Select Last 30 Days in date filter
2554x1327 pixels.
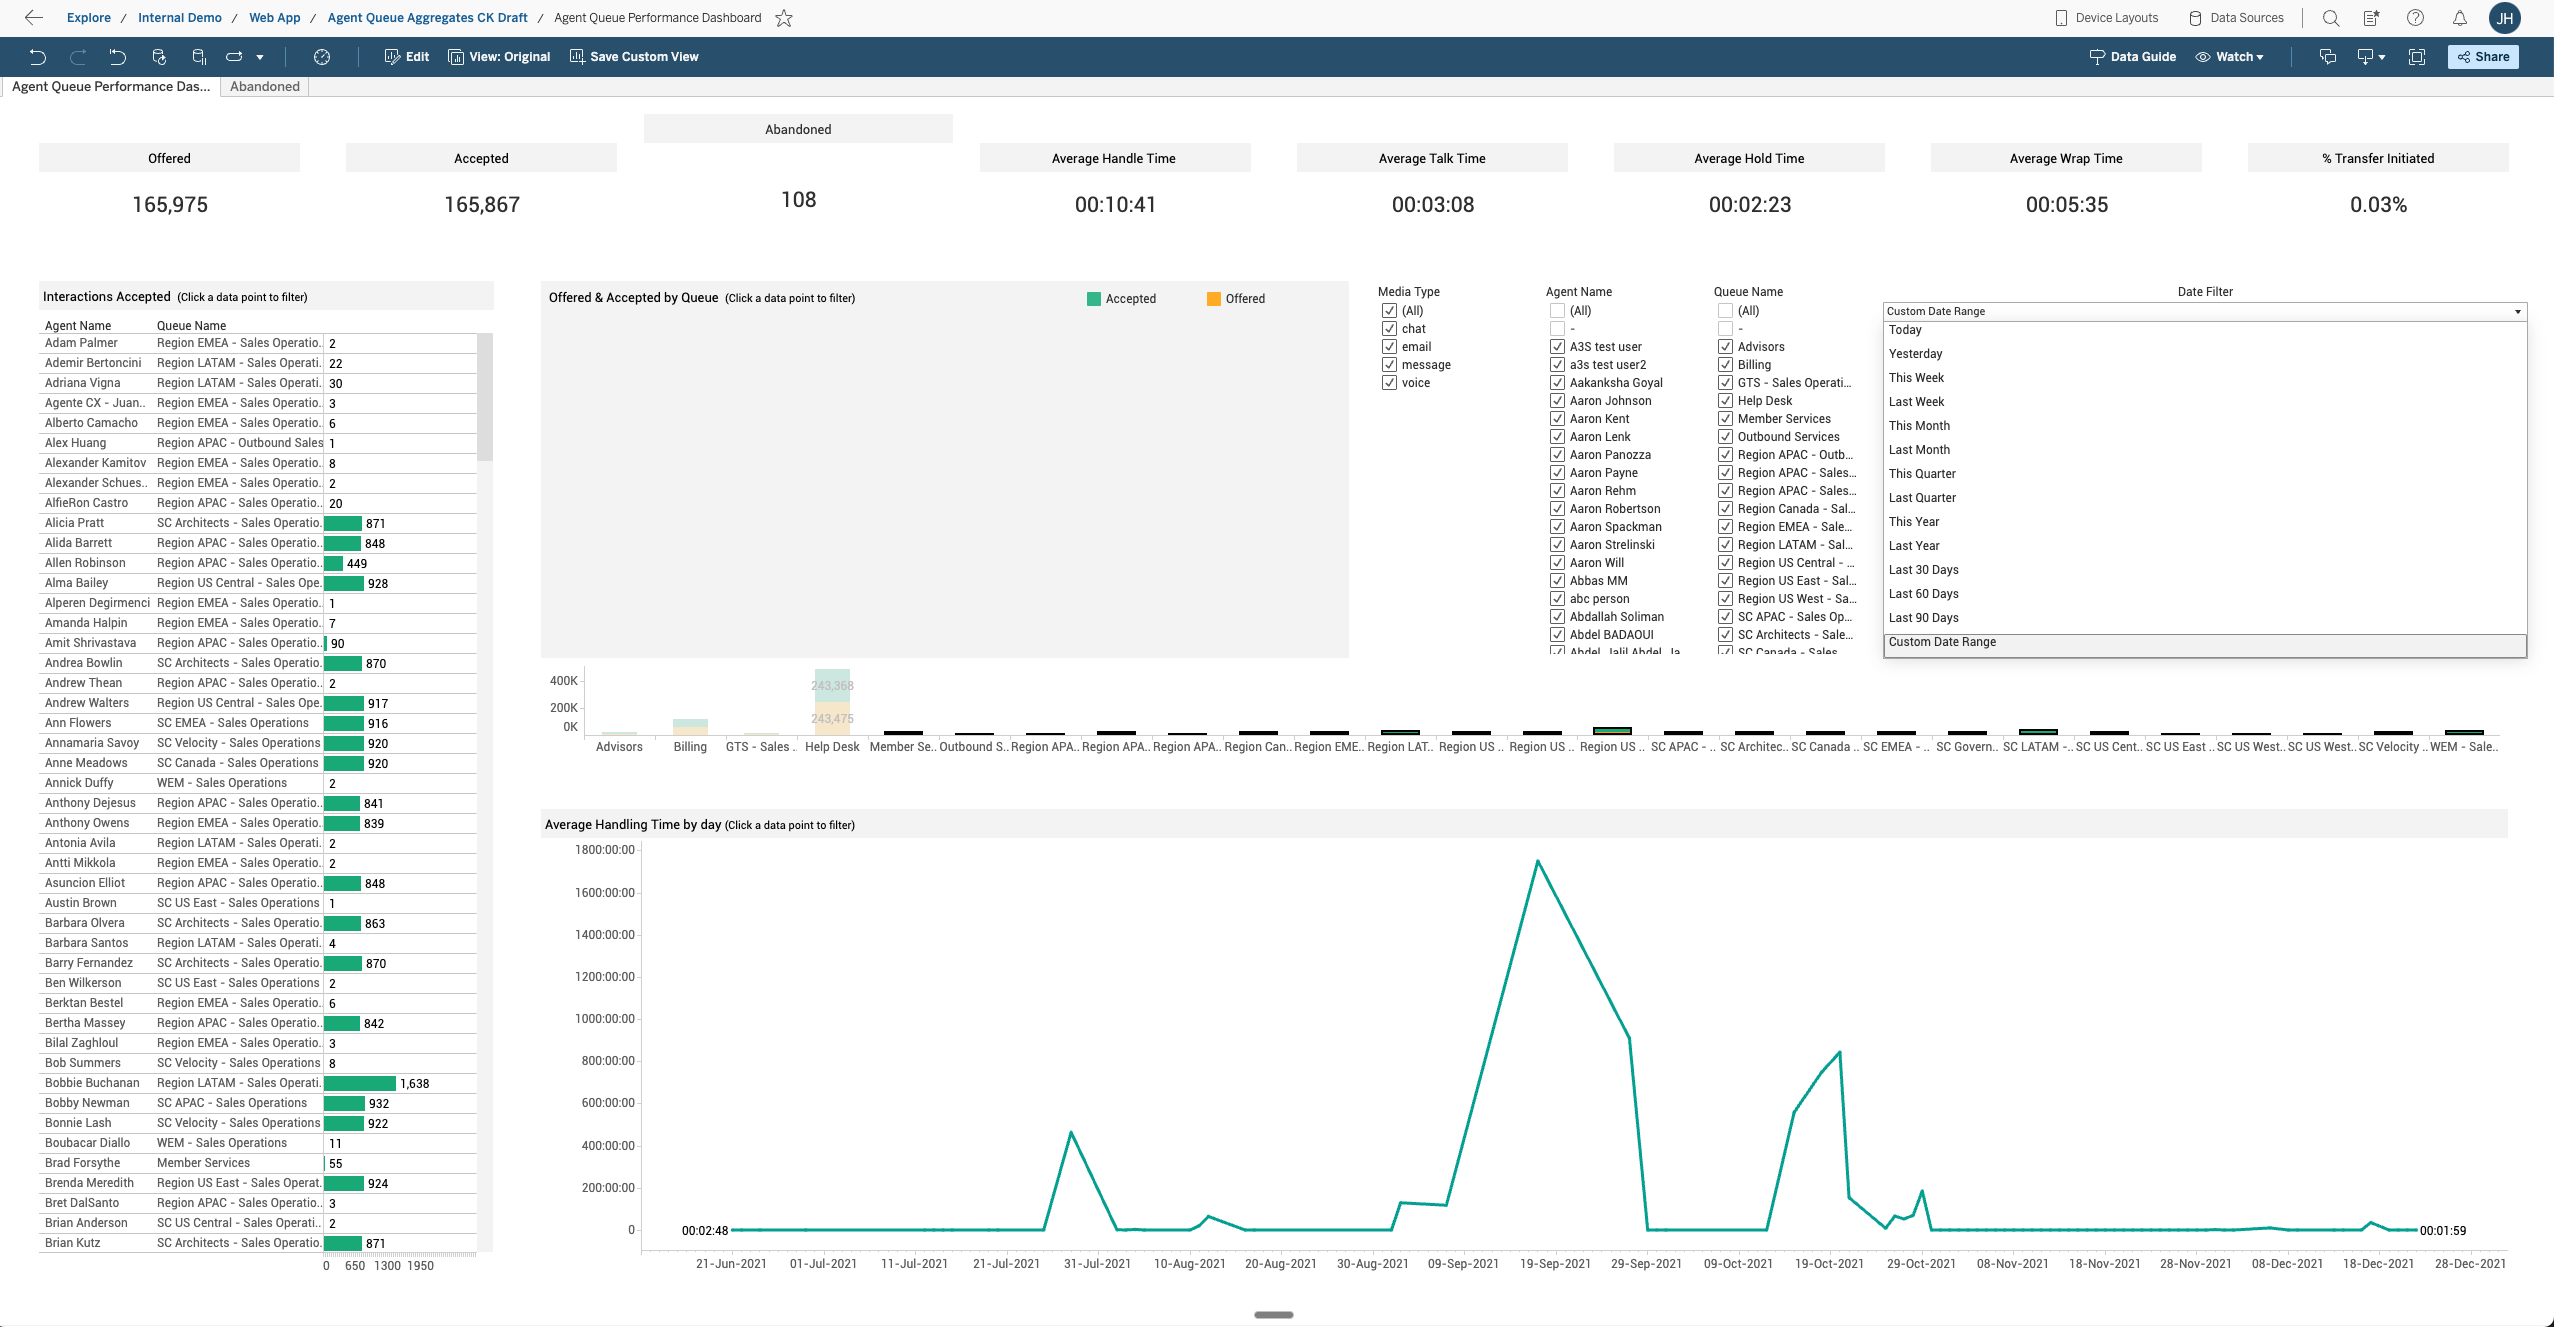[x=1923, y=570]
